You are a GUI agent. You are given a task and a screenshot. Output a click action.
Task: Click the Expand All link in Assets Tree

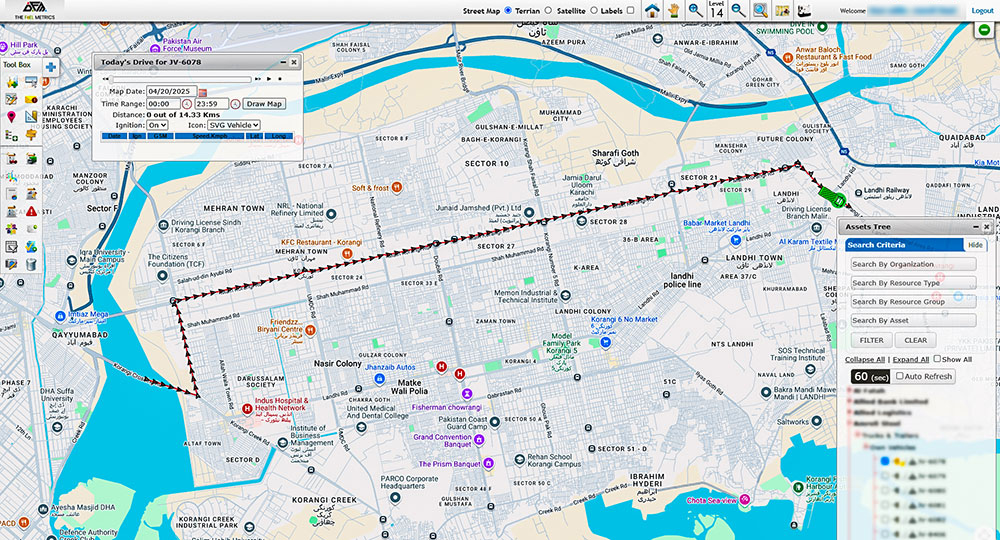click(910, 359)
